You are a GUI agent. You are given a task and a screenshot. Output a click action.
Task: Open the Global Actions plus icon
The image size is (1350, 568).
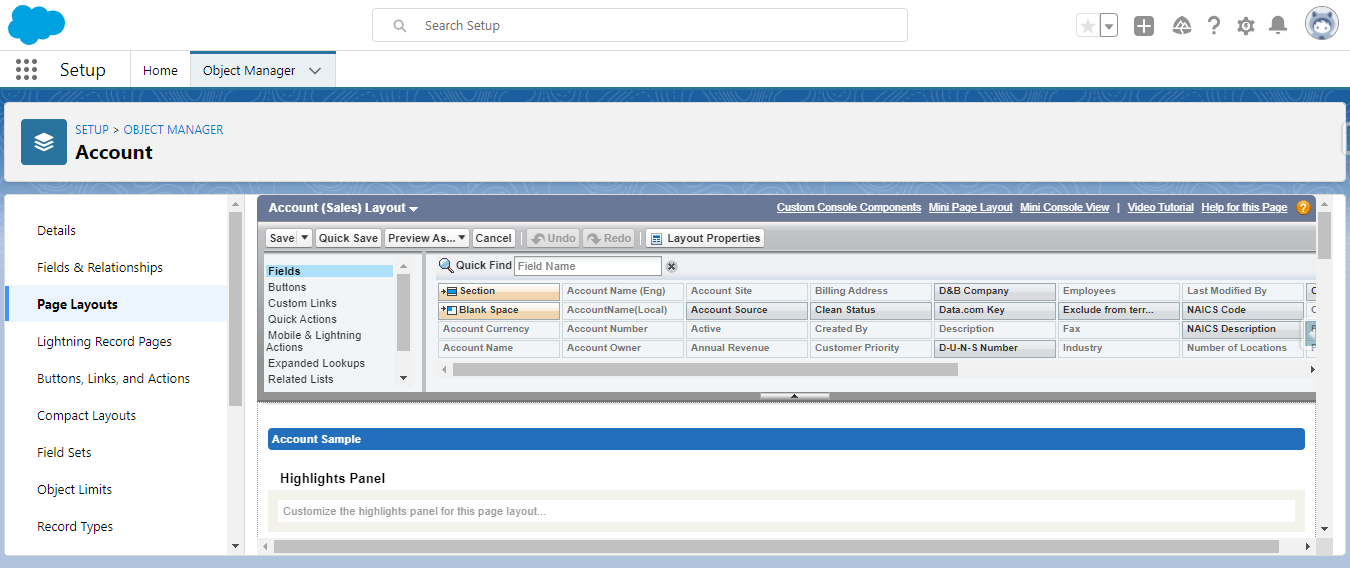point(1144,26)
